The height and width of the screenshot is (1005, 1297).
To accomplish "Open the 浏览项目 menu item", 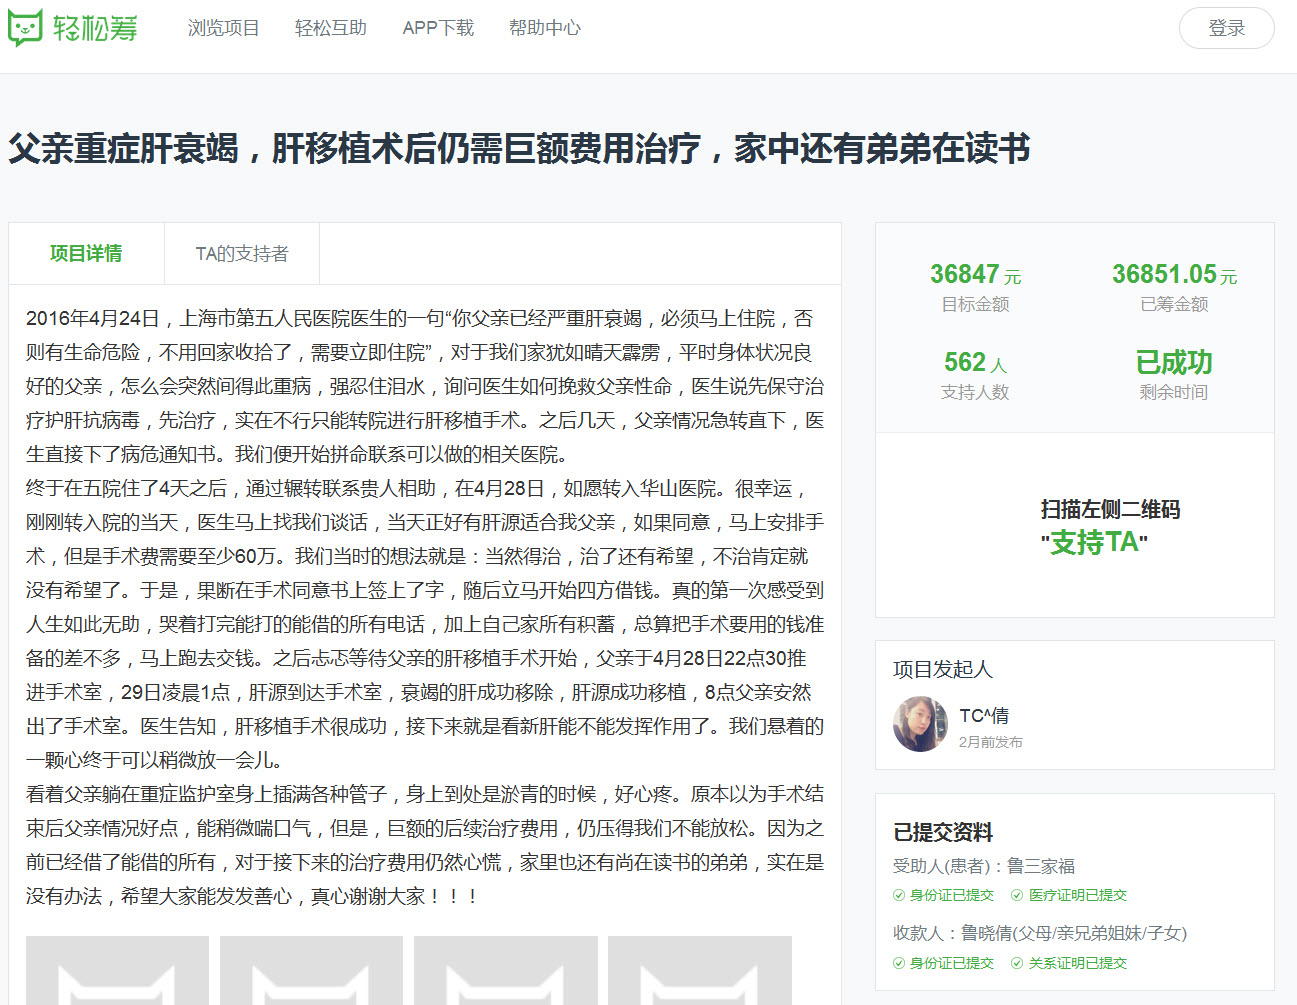I will 223,28.
